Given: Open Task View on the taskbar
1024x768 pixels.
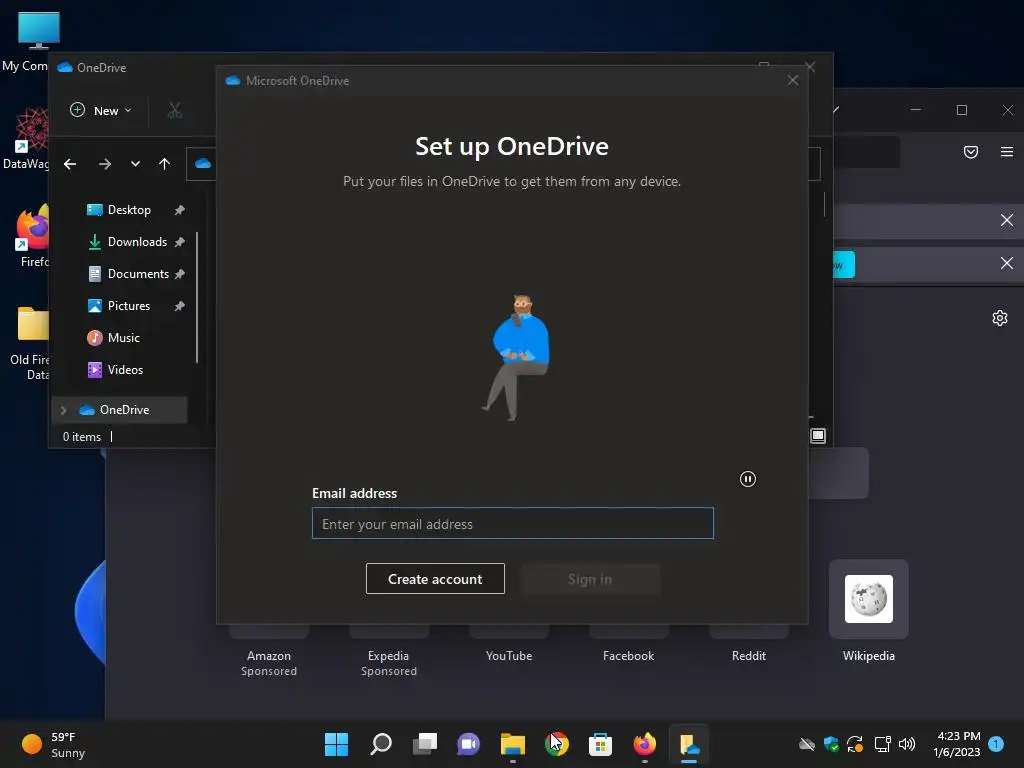Looking at the screenshot, I should [x=424, y=744].
